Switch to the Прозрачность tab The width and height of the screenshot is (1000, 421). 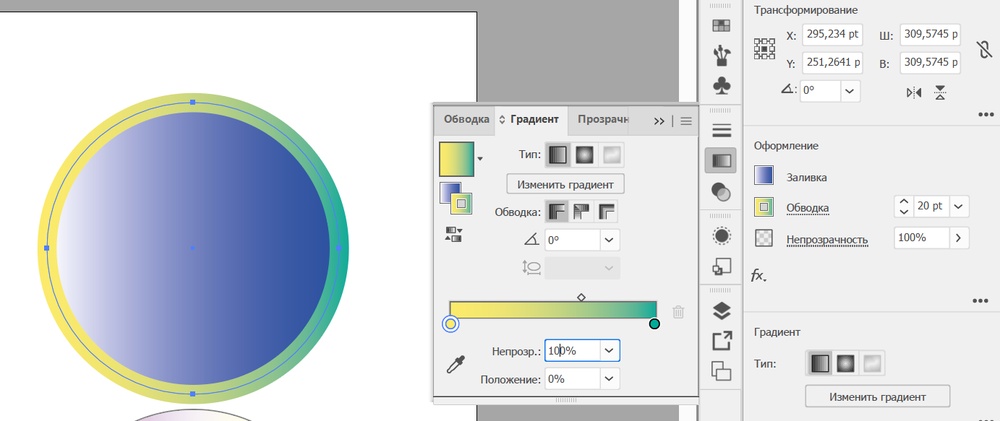point(603,119)
